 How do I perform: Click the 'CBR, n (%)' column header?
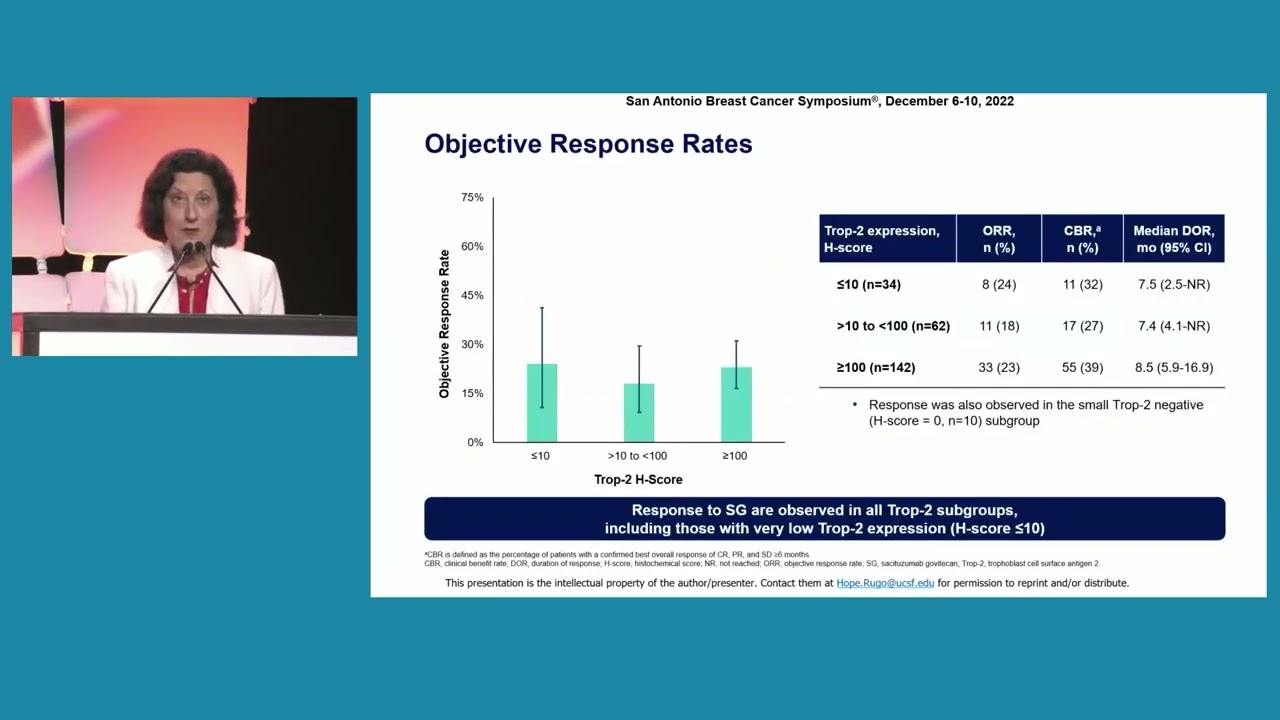[1082, 239]
